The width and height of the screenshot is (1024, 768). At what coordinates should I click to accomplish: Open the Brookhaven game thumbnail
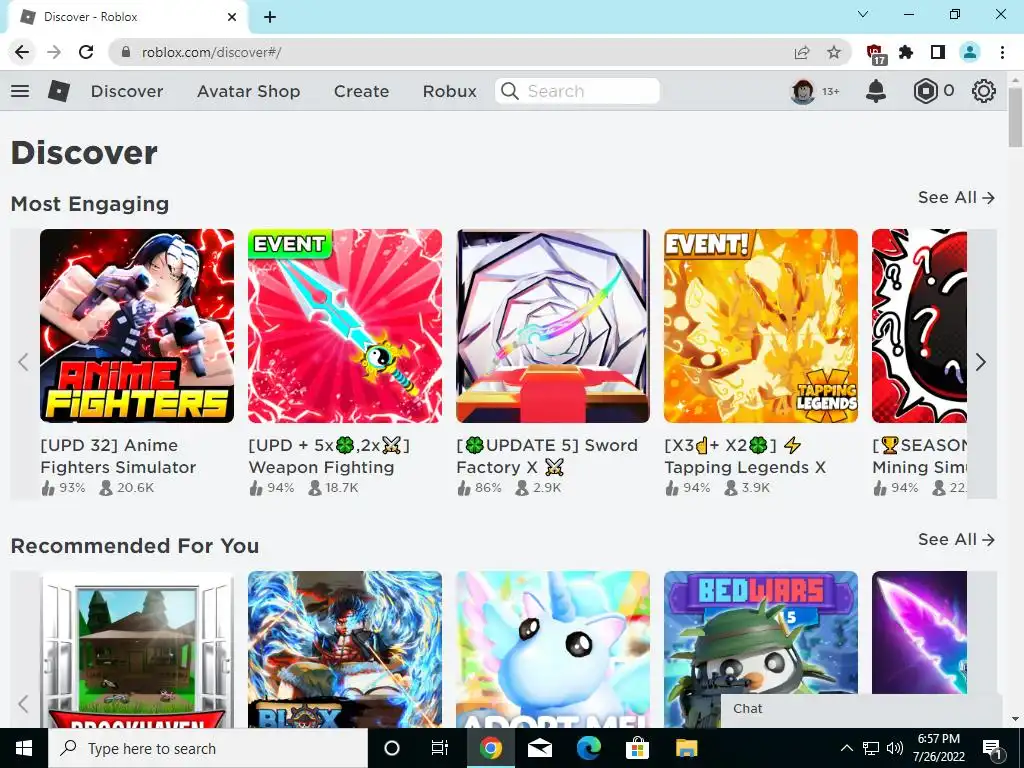click(x=136, y=650)
